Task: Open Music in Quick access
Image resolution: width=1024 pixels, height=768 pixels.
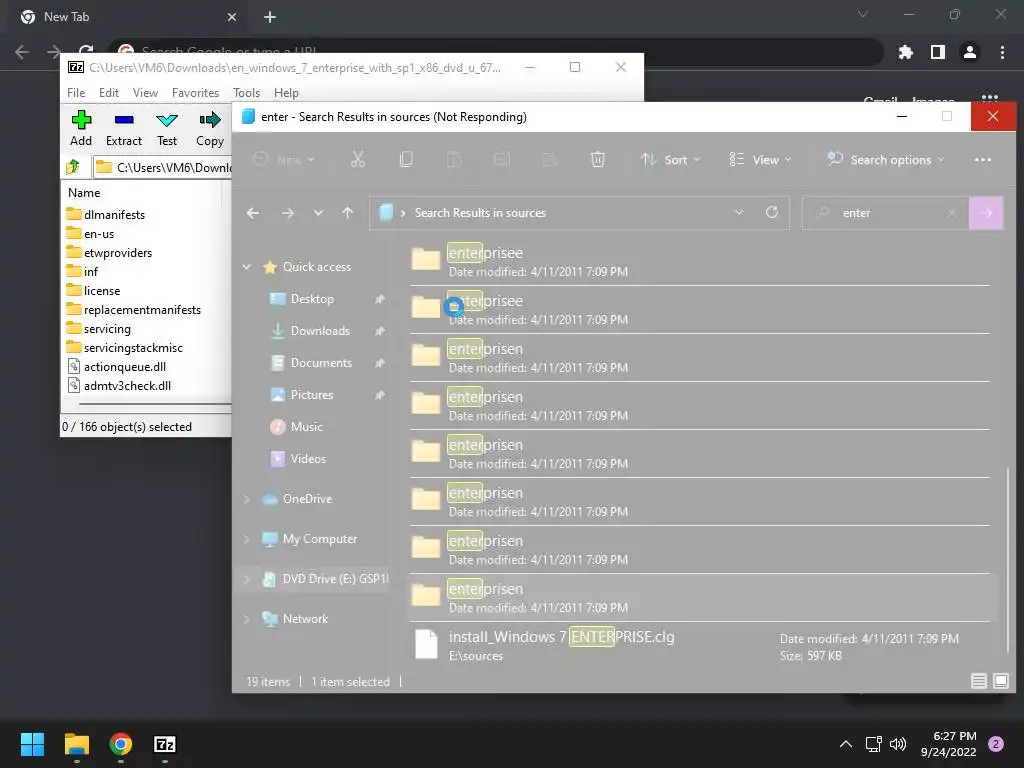Action: pos(306,426)
